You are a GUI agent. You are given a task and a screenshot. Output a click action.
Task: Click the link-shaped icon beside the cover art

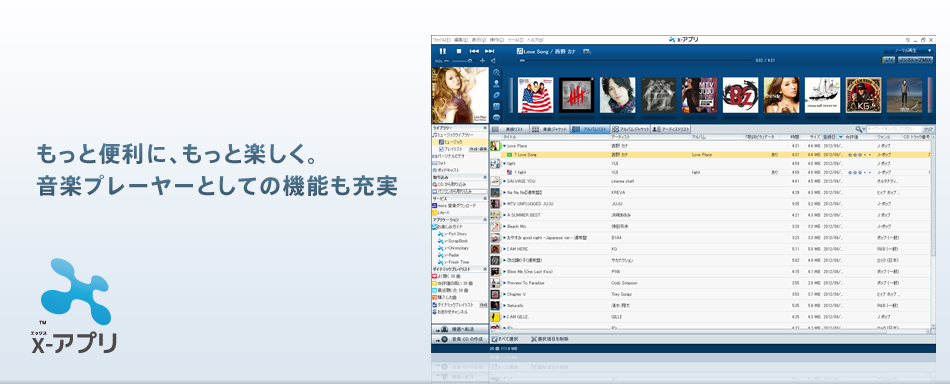[x=496, y=95]
